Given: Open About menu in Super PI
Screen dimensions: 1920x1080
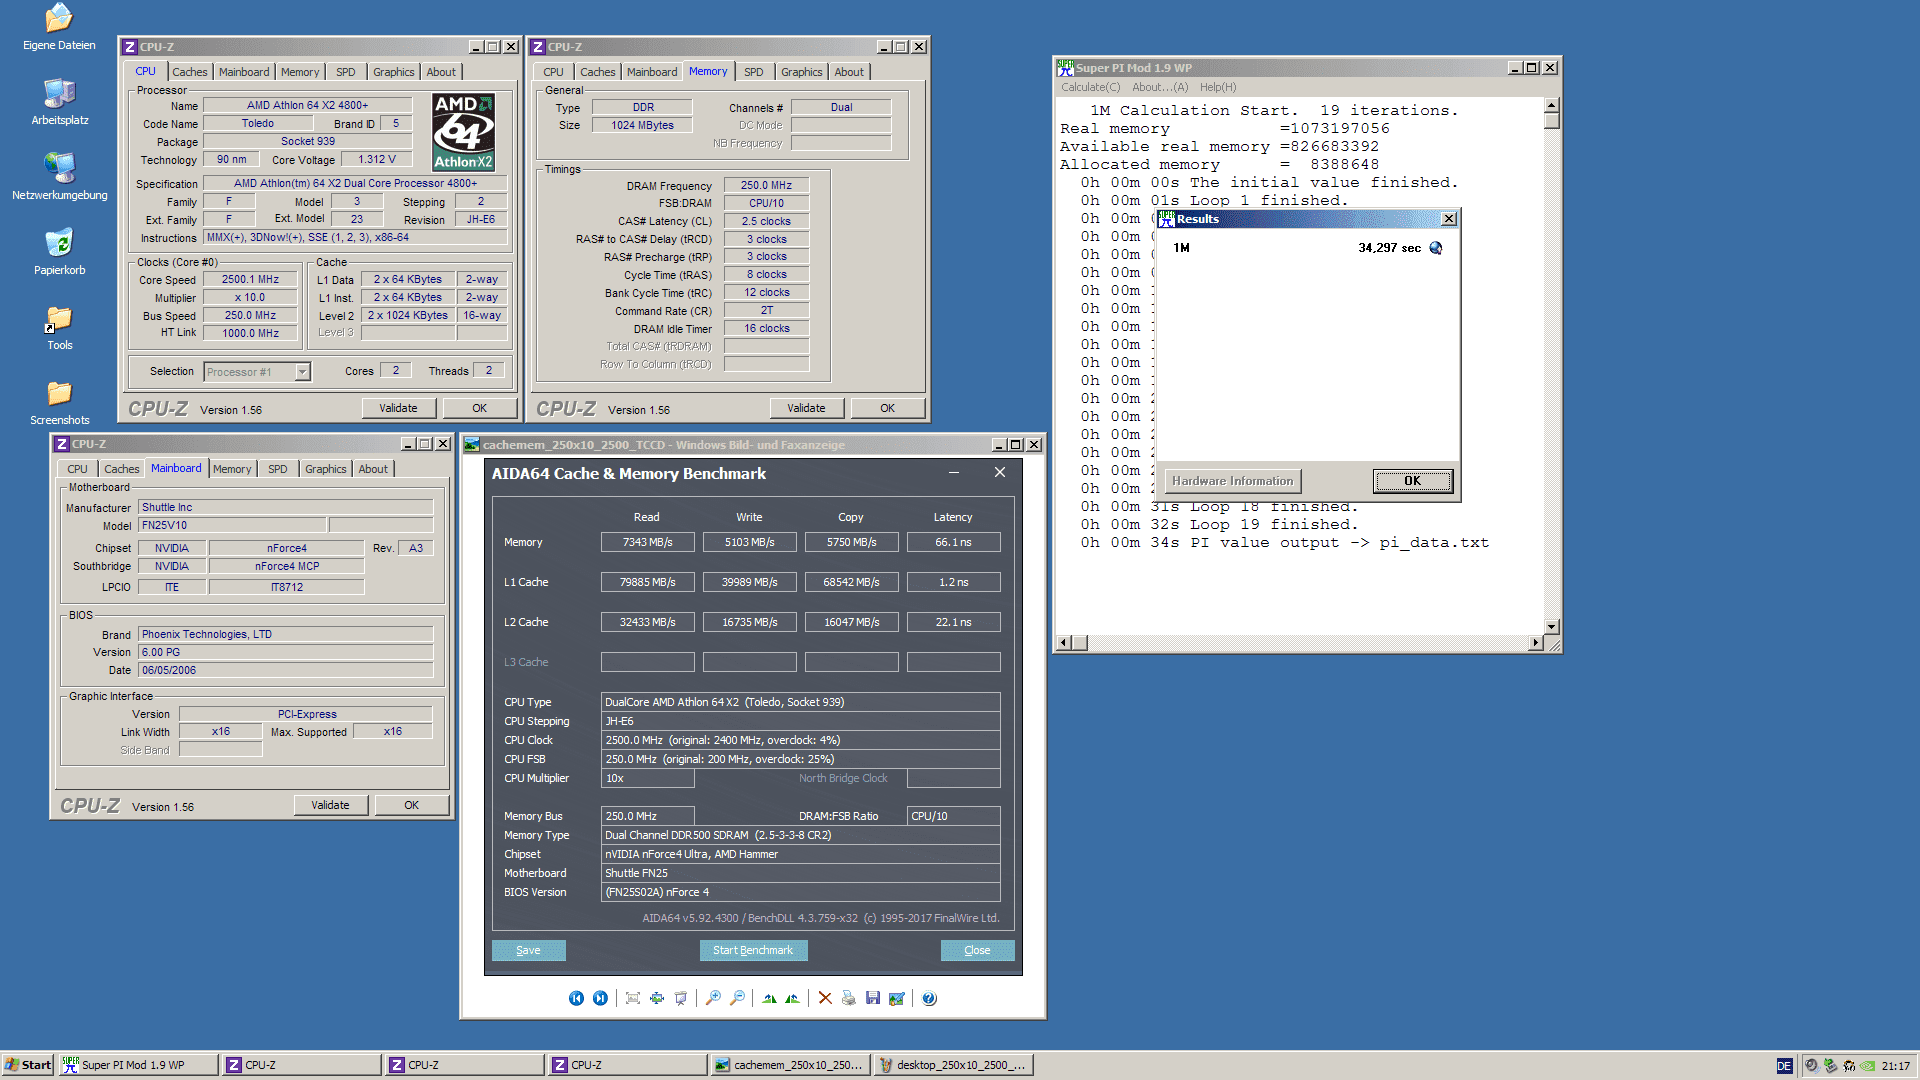Looking at the screenshot, I should (x=1160, y=87).
